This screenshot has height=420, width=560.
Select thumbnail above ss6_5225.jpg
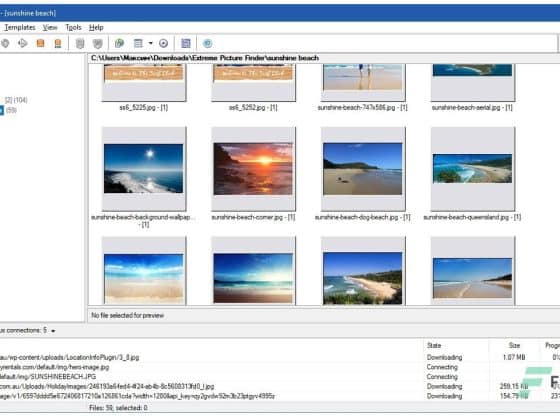point(144,82)
